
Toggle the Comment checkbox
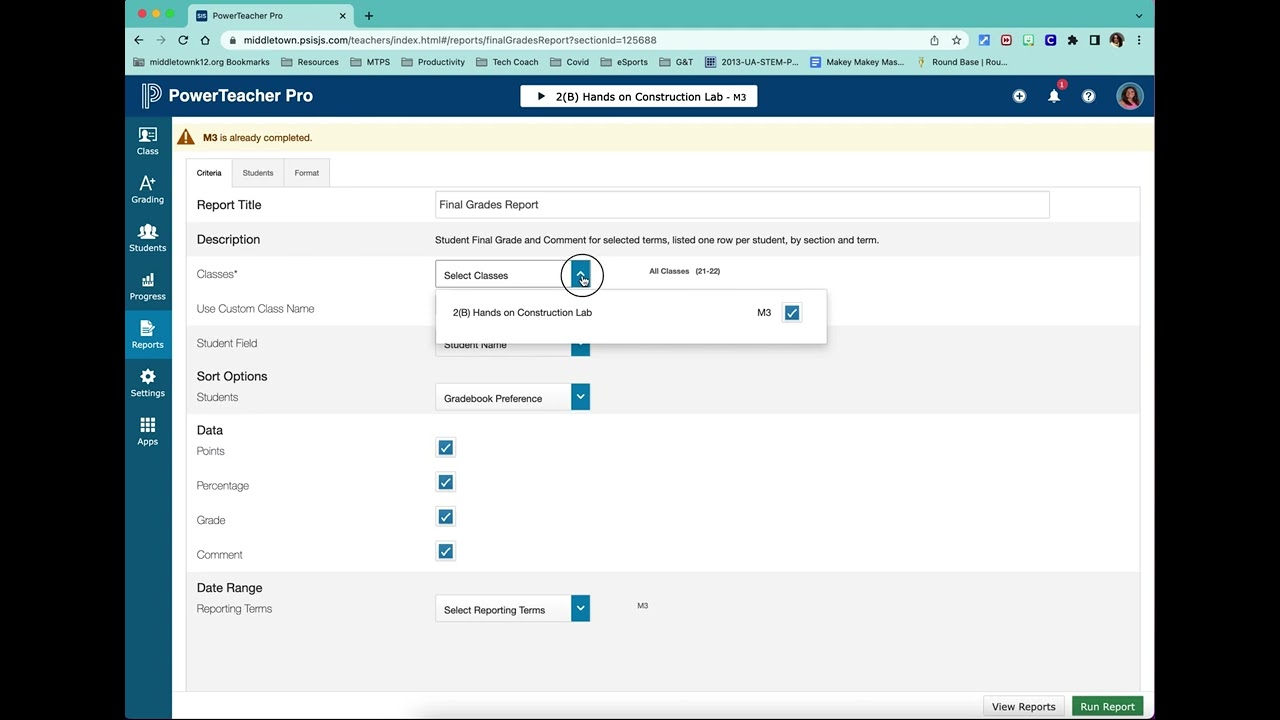445,551
